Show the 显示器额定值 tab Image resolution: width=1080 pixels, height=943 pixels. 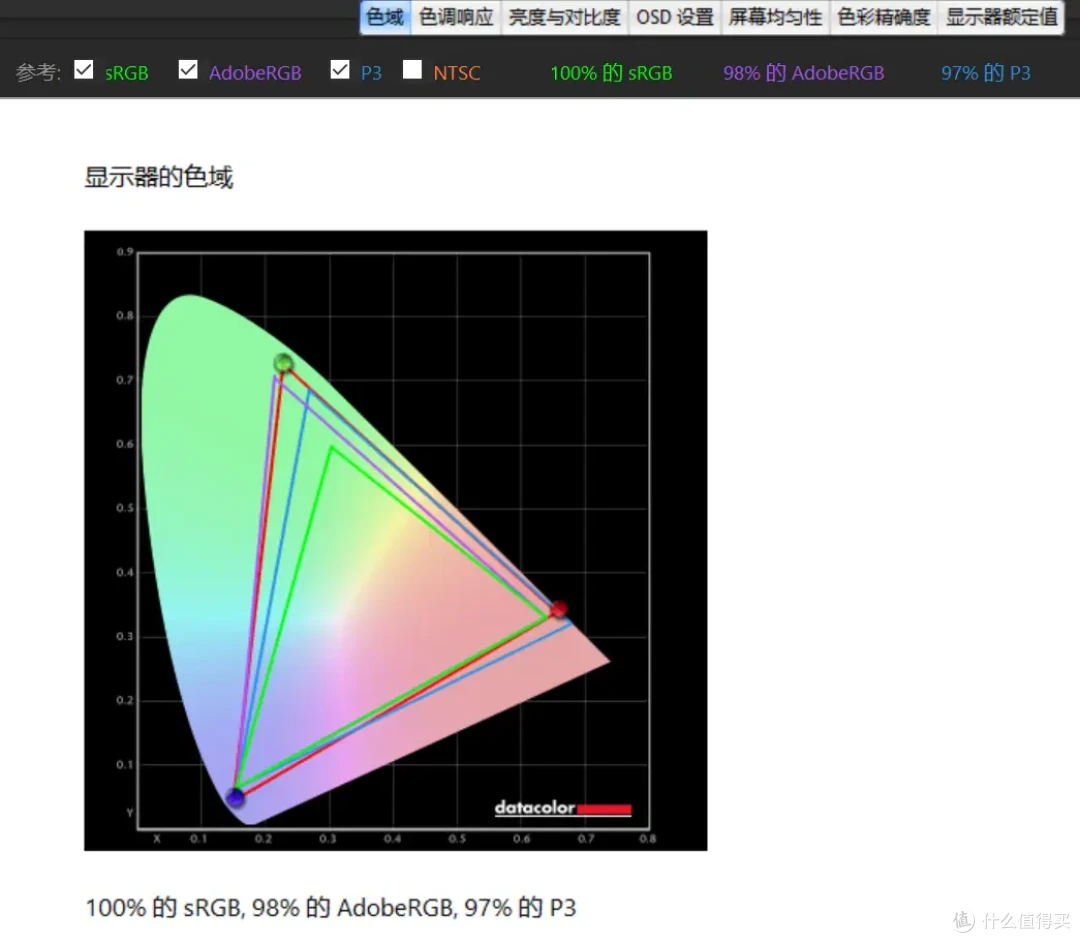[x=1001, y=17]
